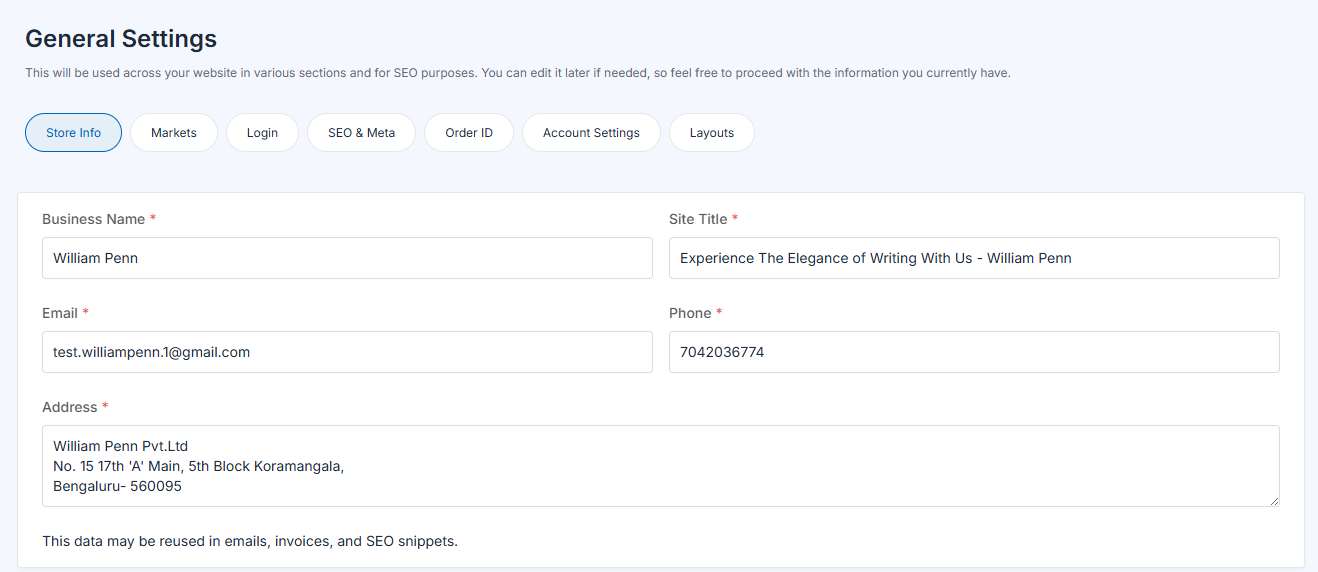
Task: Click the Address textarea resize handle
Action: [1273, 500]
